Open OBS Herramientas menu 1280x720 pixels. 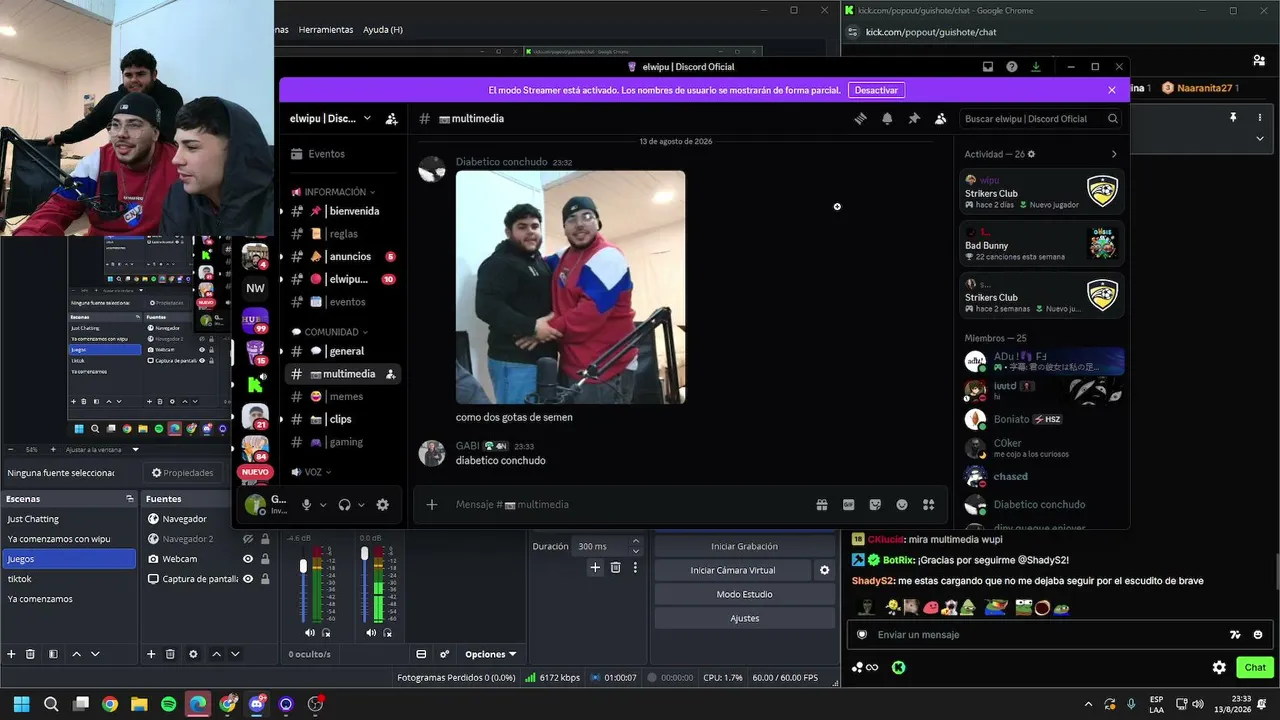(x=326, y=30)
